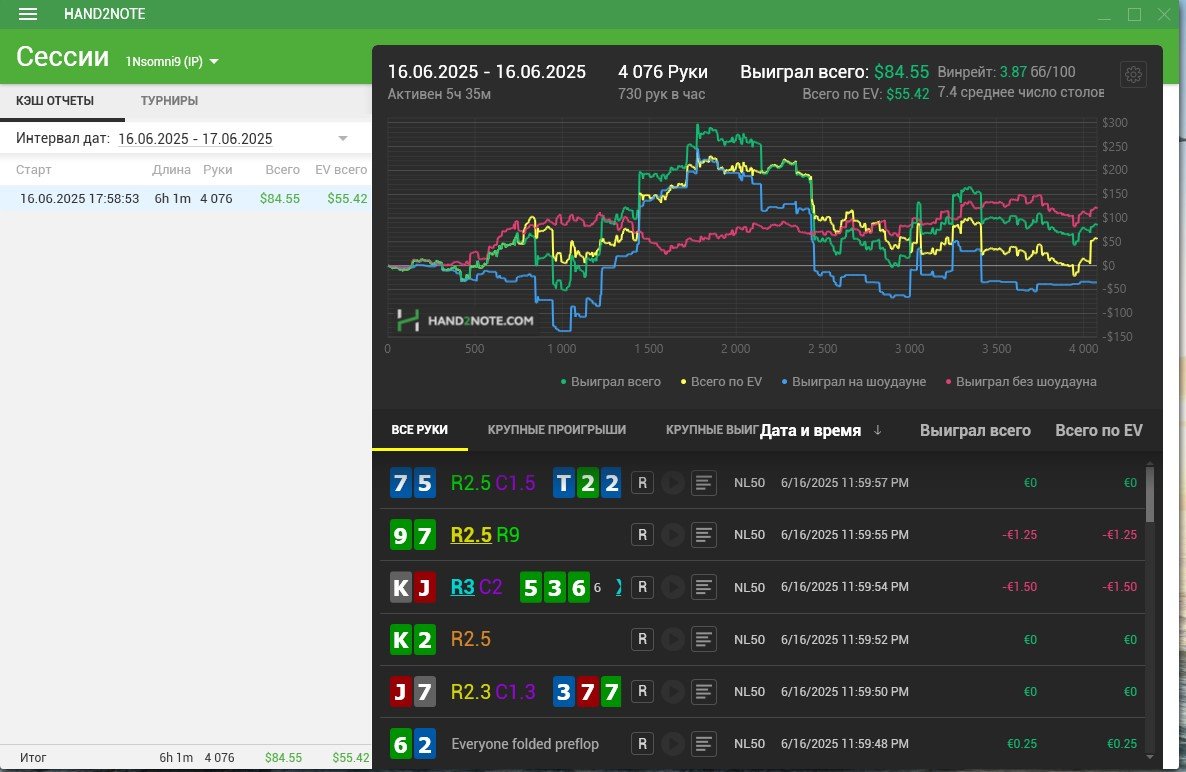This screenshot has width=1186, height=772.
Task: Expand the 'Интервал дат' date range dropdown
Action: coord(343,138)
